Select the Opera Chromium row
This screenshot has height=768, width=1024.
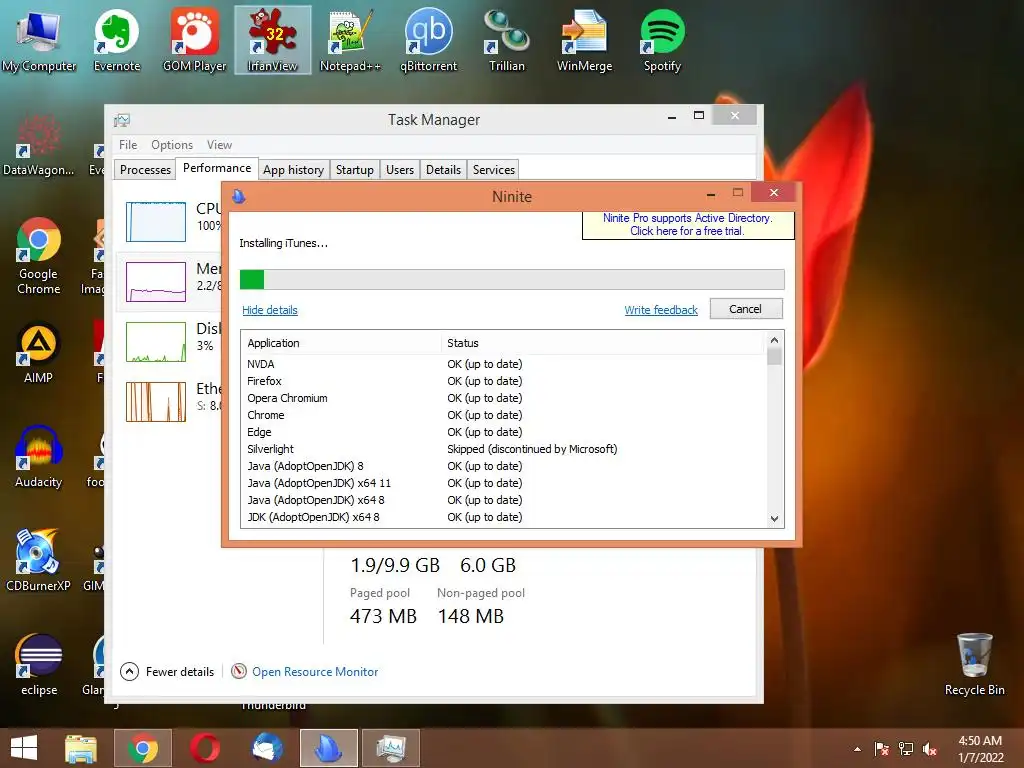[504, 398]
